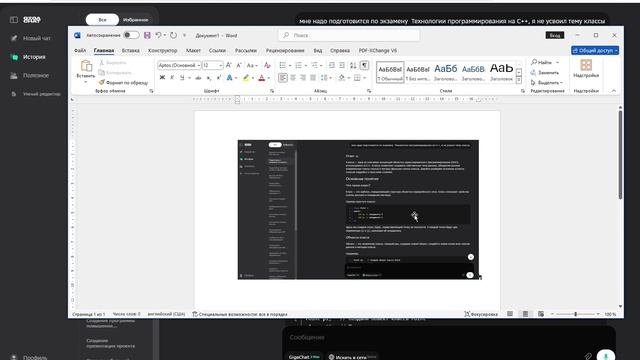This screenshot has height=360, width=640.
Task: Click the Center alignment icon
Action: [x=293, y=78]
